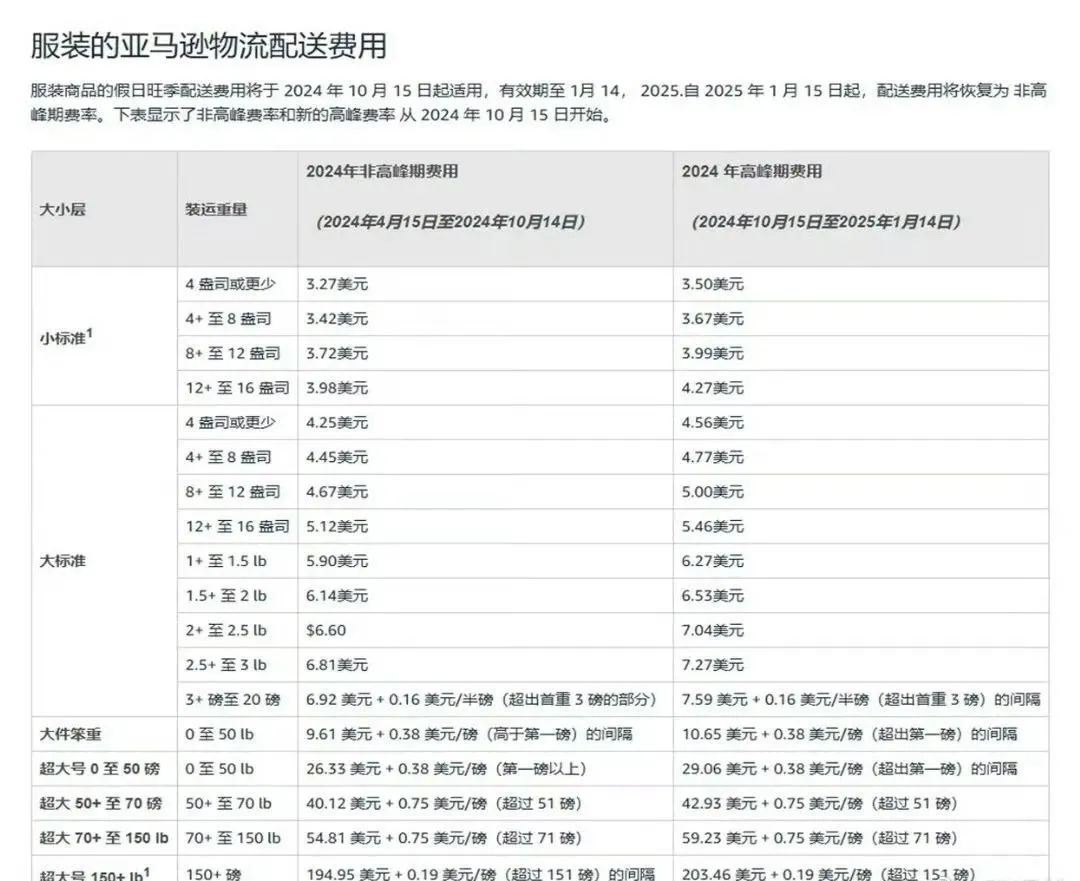Select 12+ 至 16 盎司 in the 5.12美元 row
The image size is (1080, 881).
point(237,526)
